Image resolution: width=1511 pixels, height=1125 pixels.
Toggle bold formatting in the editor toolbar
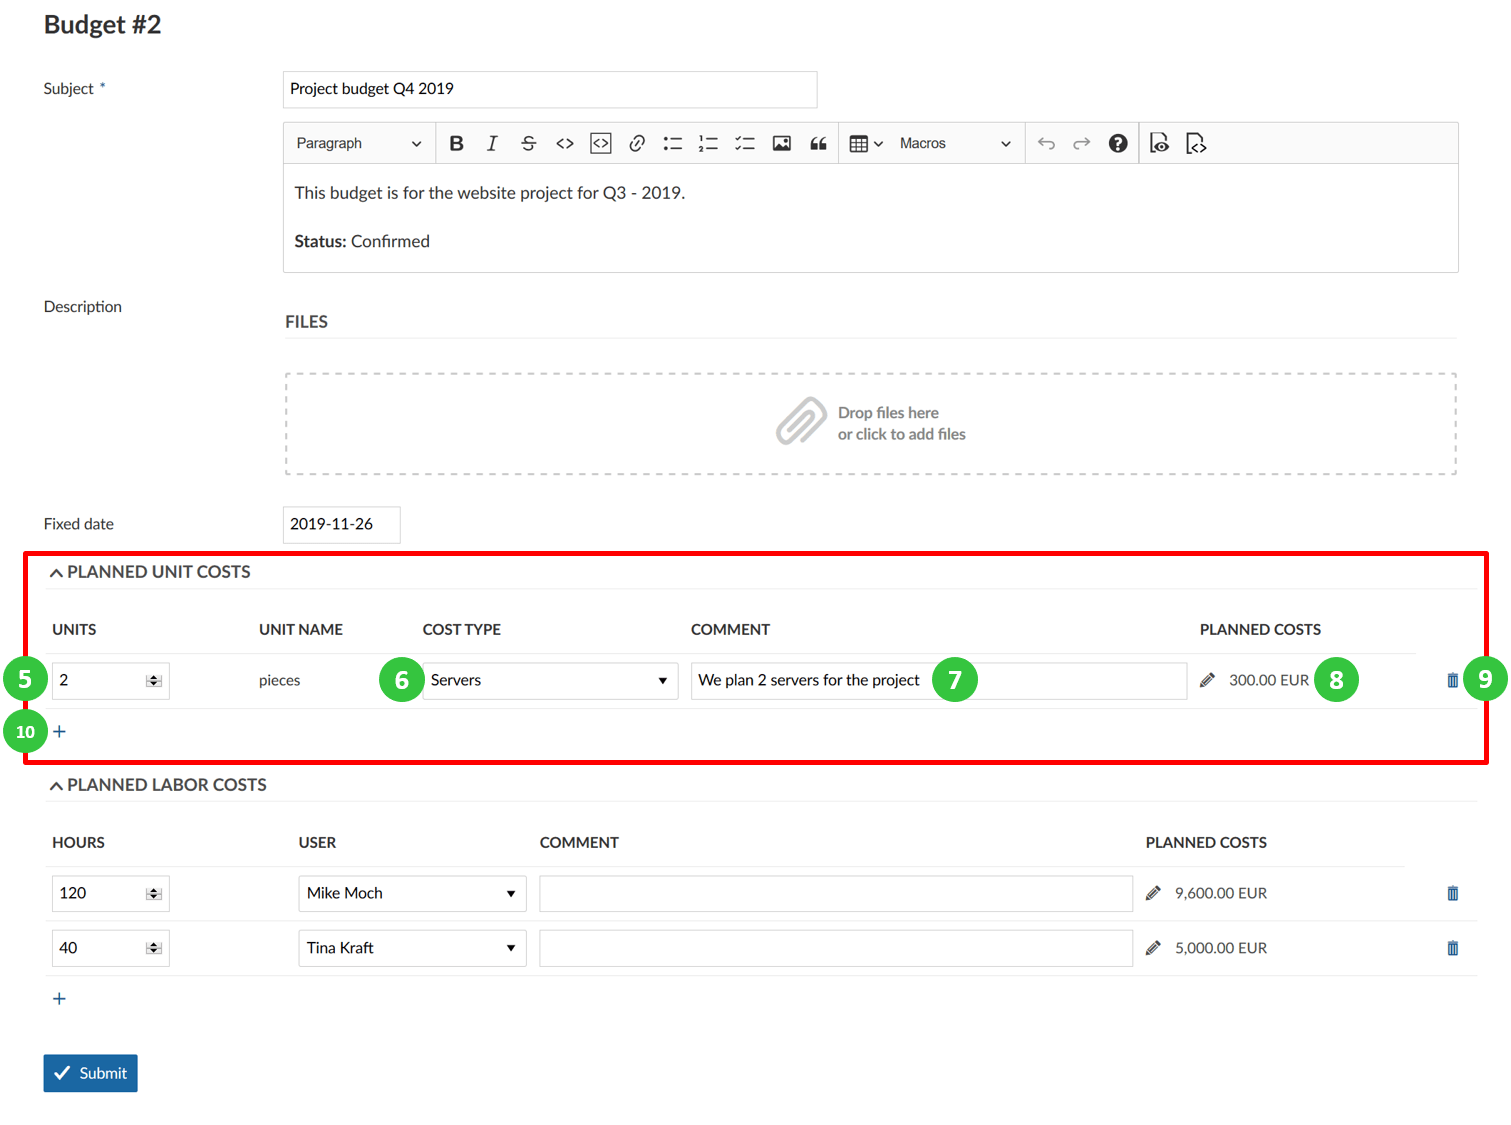456,144
